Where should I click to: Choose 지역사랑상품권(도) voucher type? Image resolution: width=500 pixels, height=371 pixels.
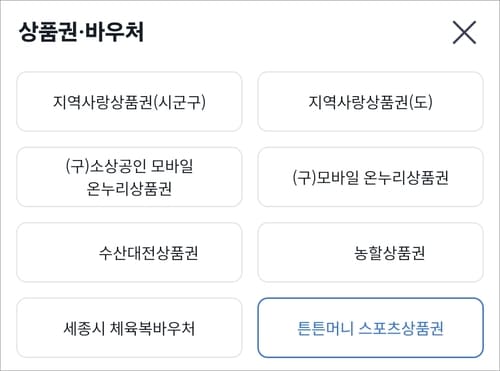(370, 102)
